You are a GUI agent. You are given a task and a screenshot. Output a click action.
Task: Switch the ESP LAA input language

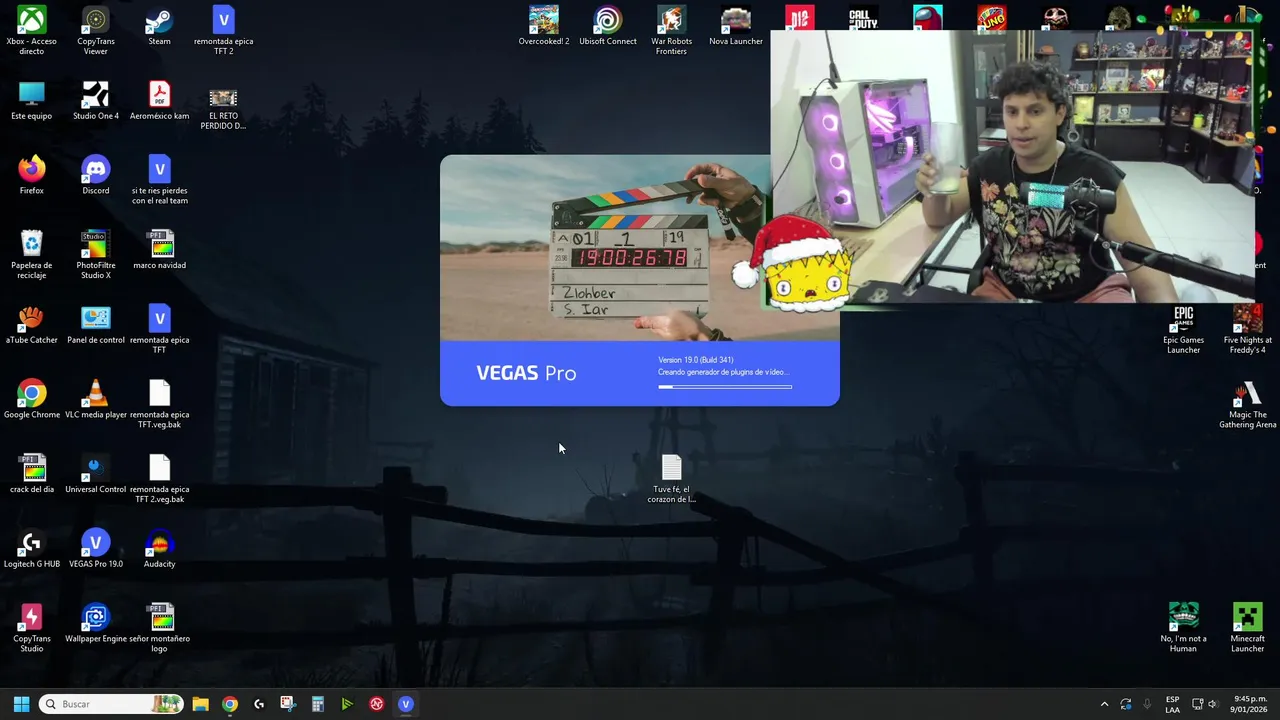tap(1172, 704)
